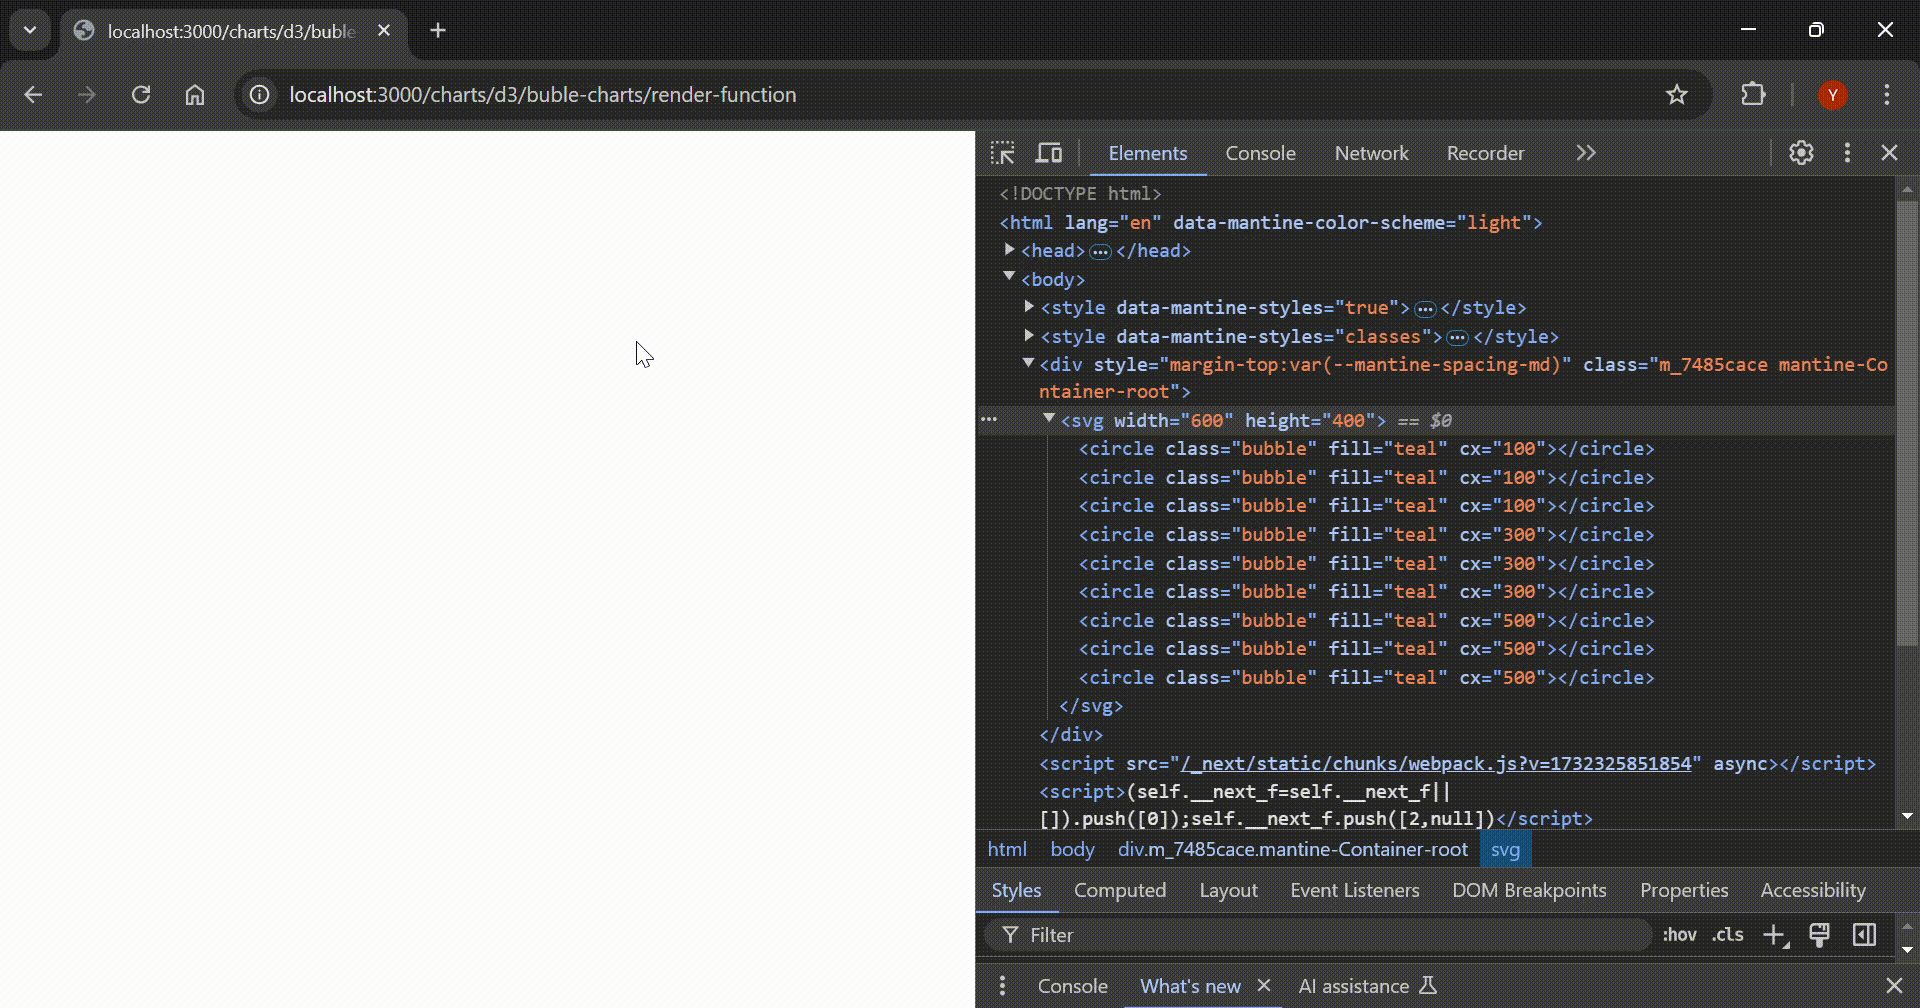This screenshot has height=1008, width=1920.
Task: Select the svg breadcrumb item
Action: coord(1504,849)
